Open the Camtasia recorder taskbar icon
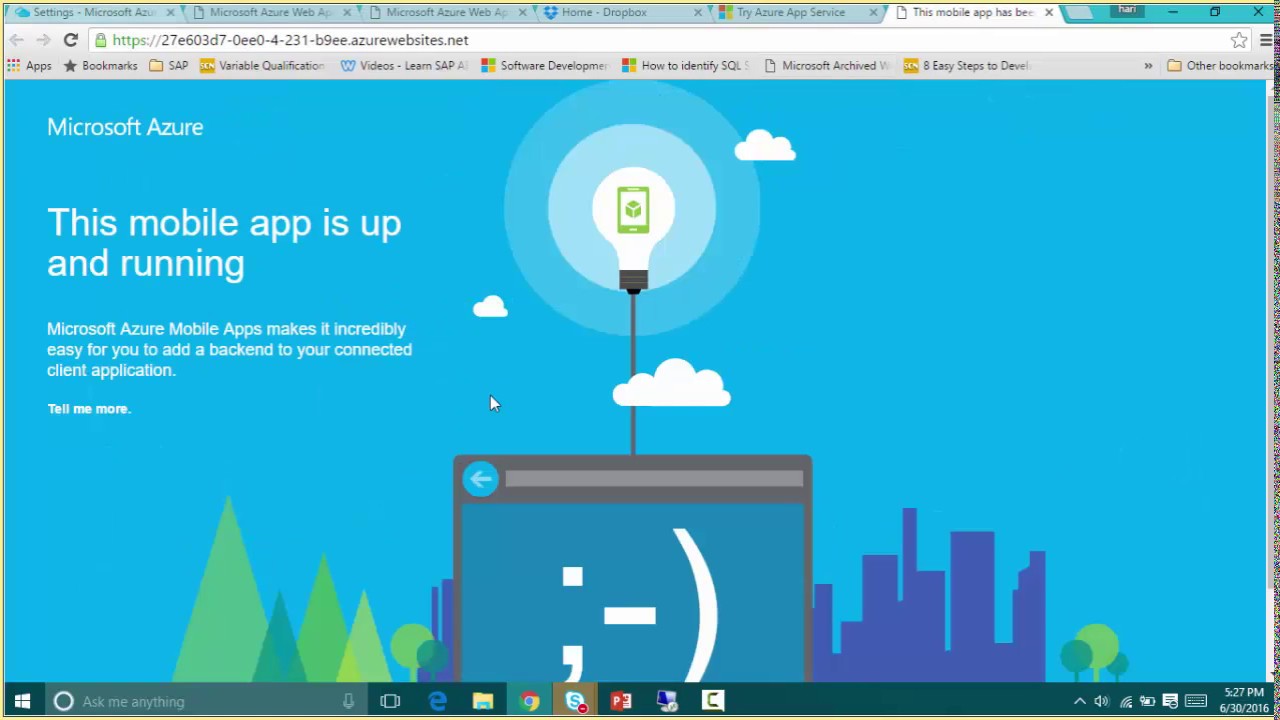This screenshot has width=1280, height=720. click(x=713, y=701)
